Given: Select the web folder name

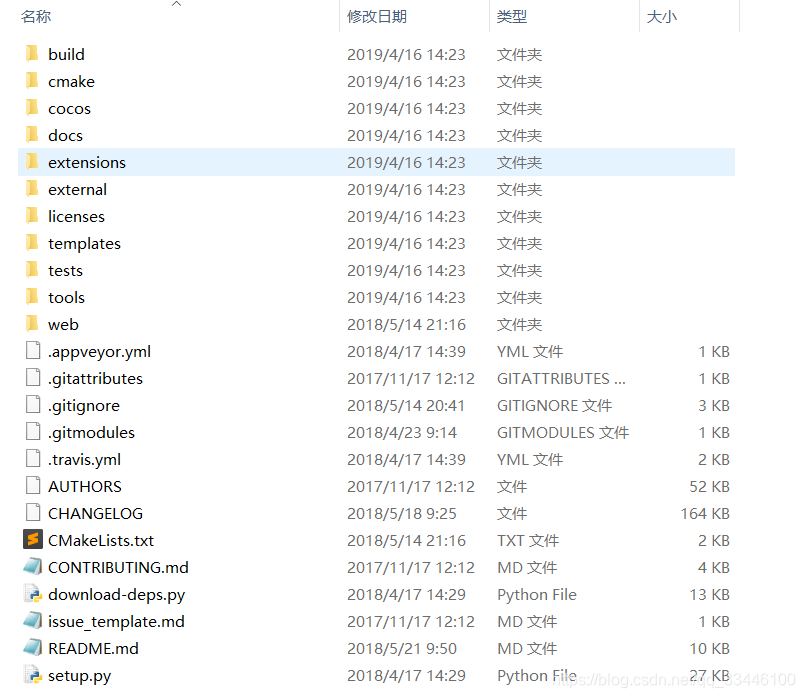Looking at the screenshot, I should (63, 324).
